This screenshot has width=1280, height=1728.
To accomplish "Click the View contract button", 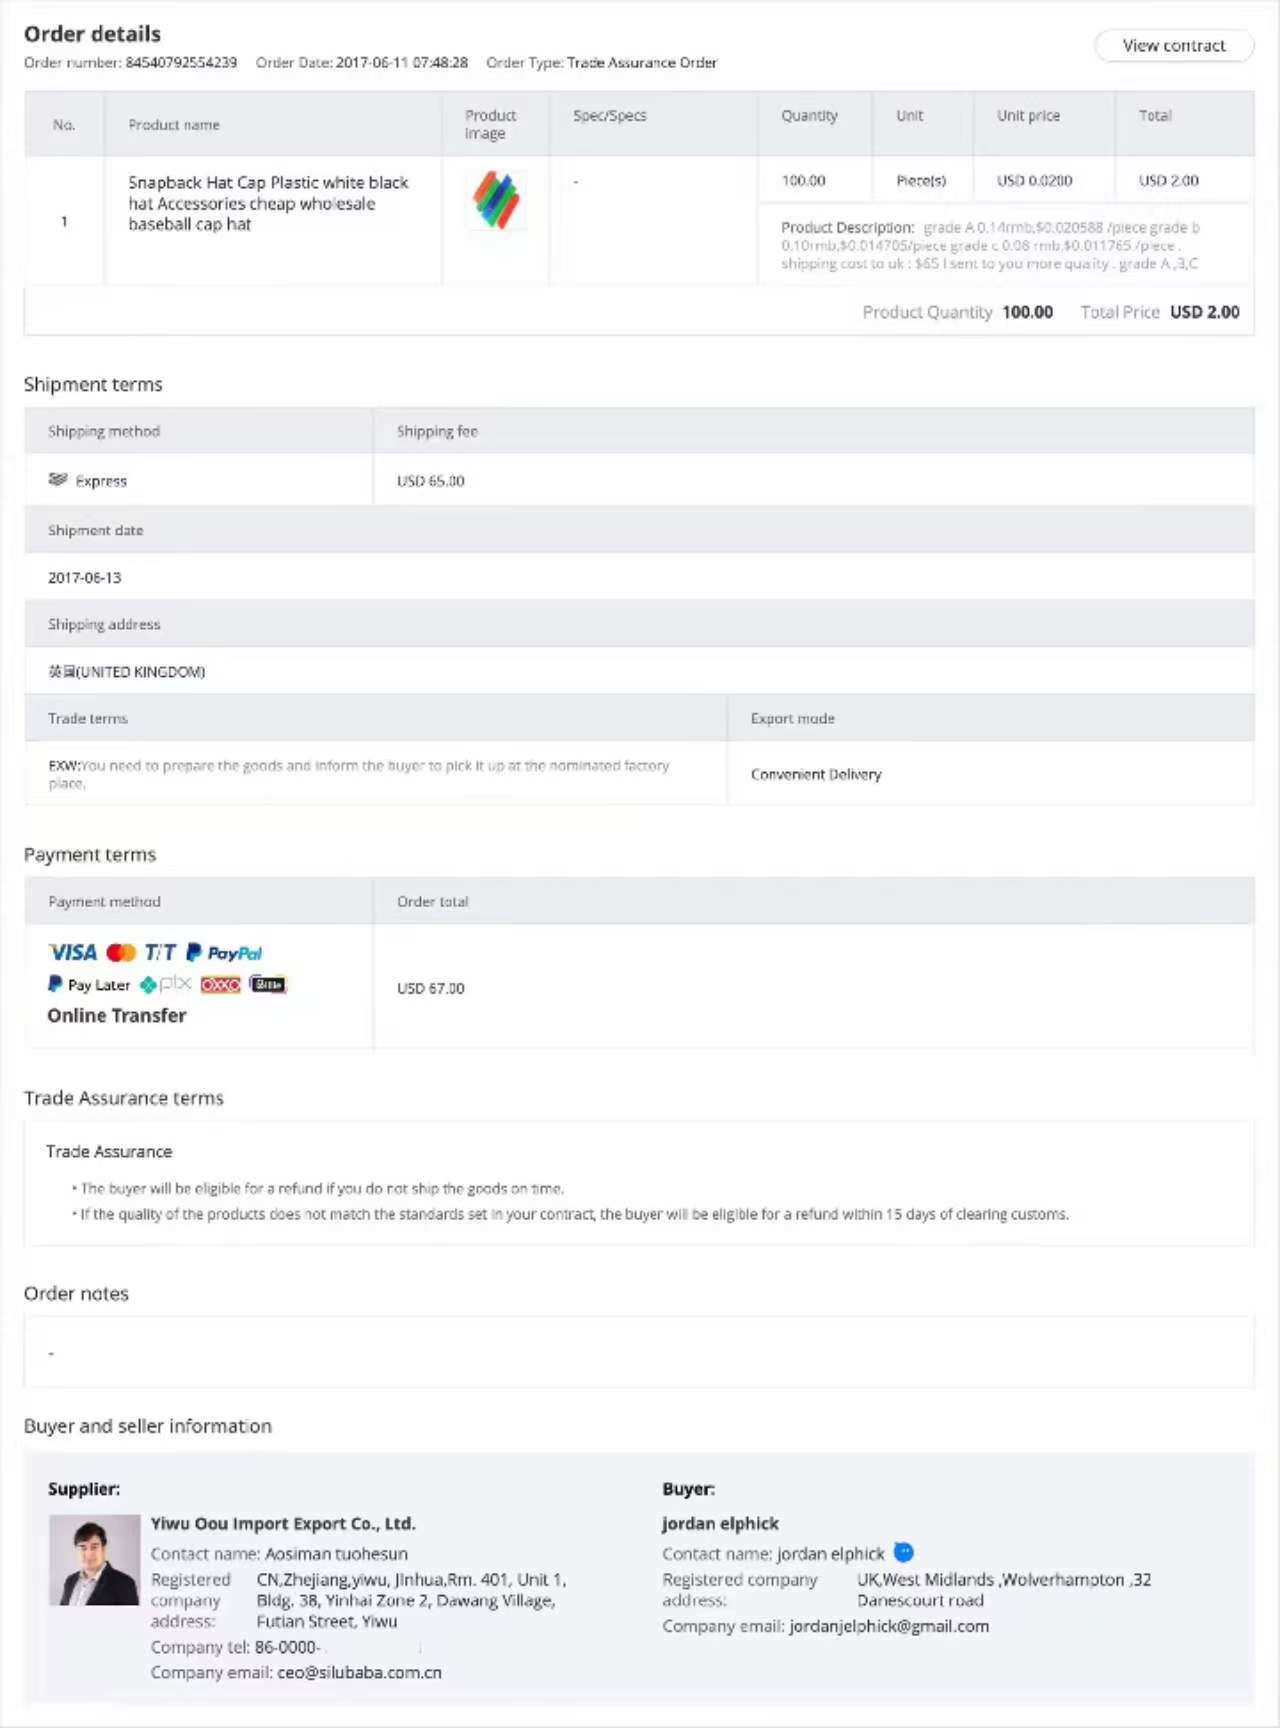I will pyautogui.click(x=1173, y=46).
